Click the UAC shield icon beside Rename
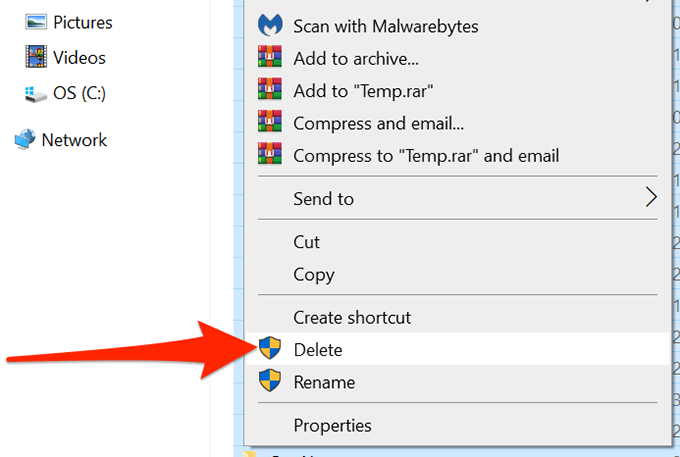 pyautogui.click(x=269, y=381)
